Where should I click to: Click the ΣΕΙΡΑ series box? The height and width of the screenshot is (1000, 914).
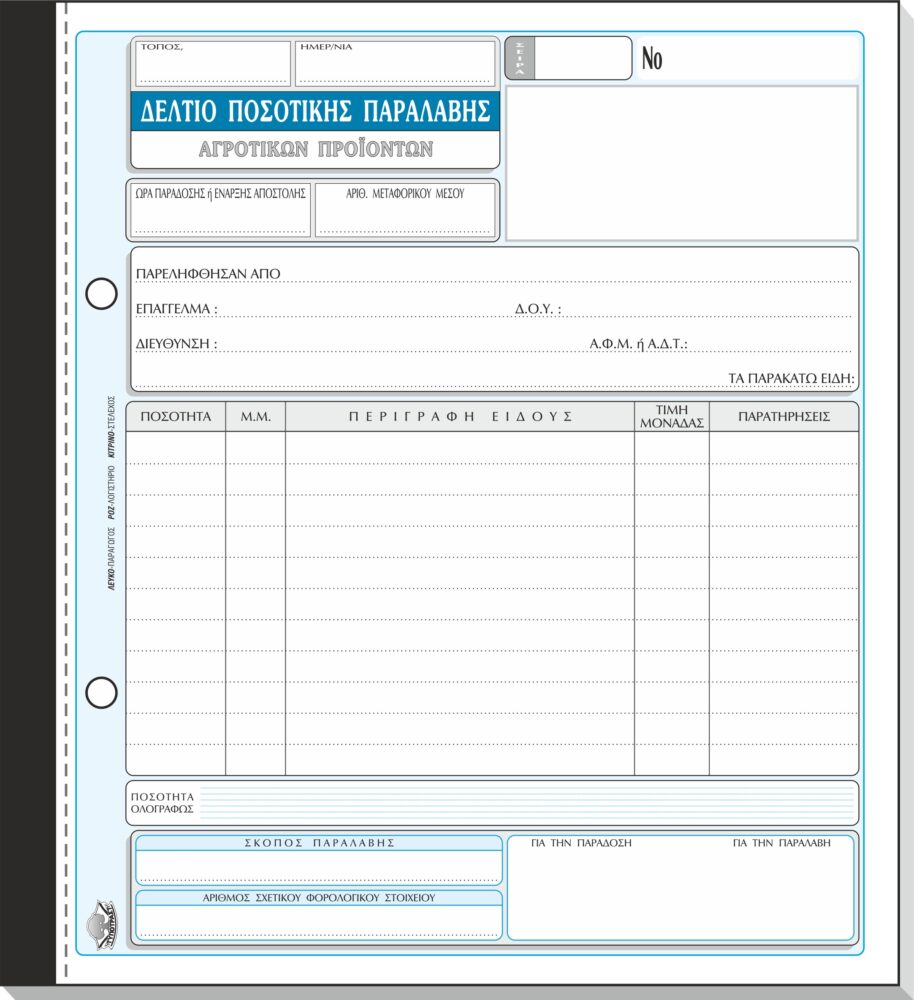tap(568, 58)
